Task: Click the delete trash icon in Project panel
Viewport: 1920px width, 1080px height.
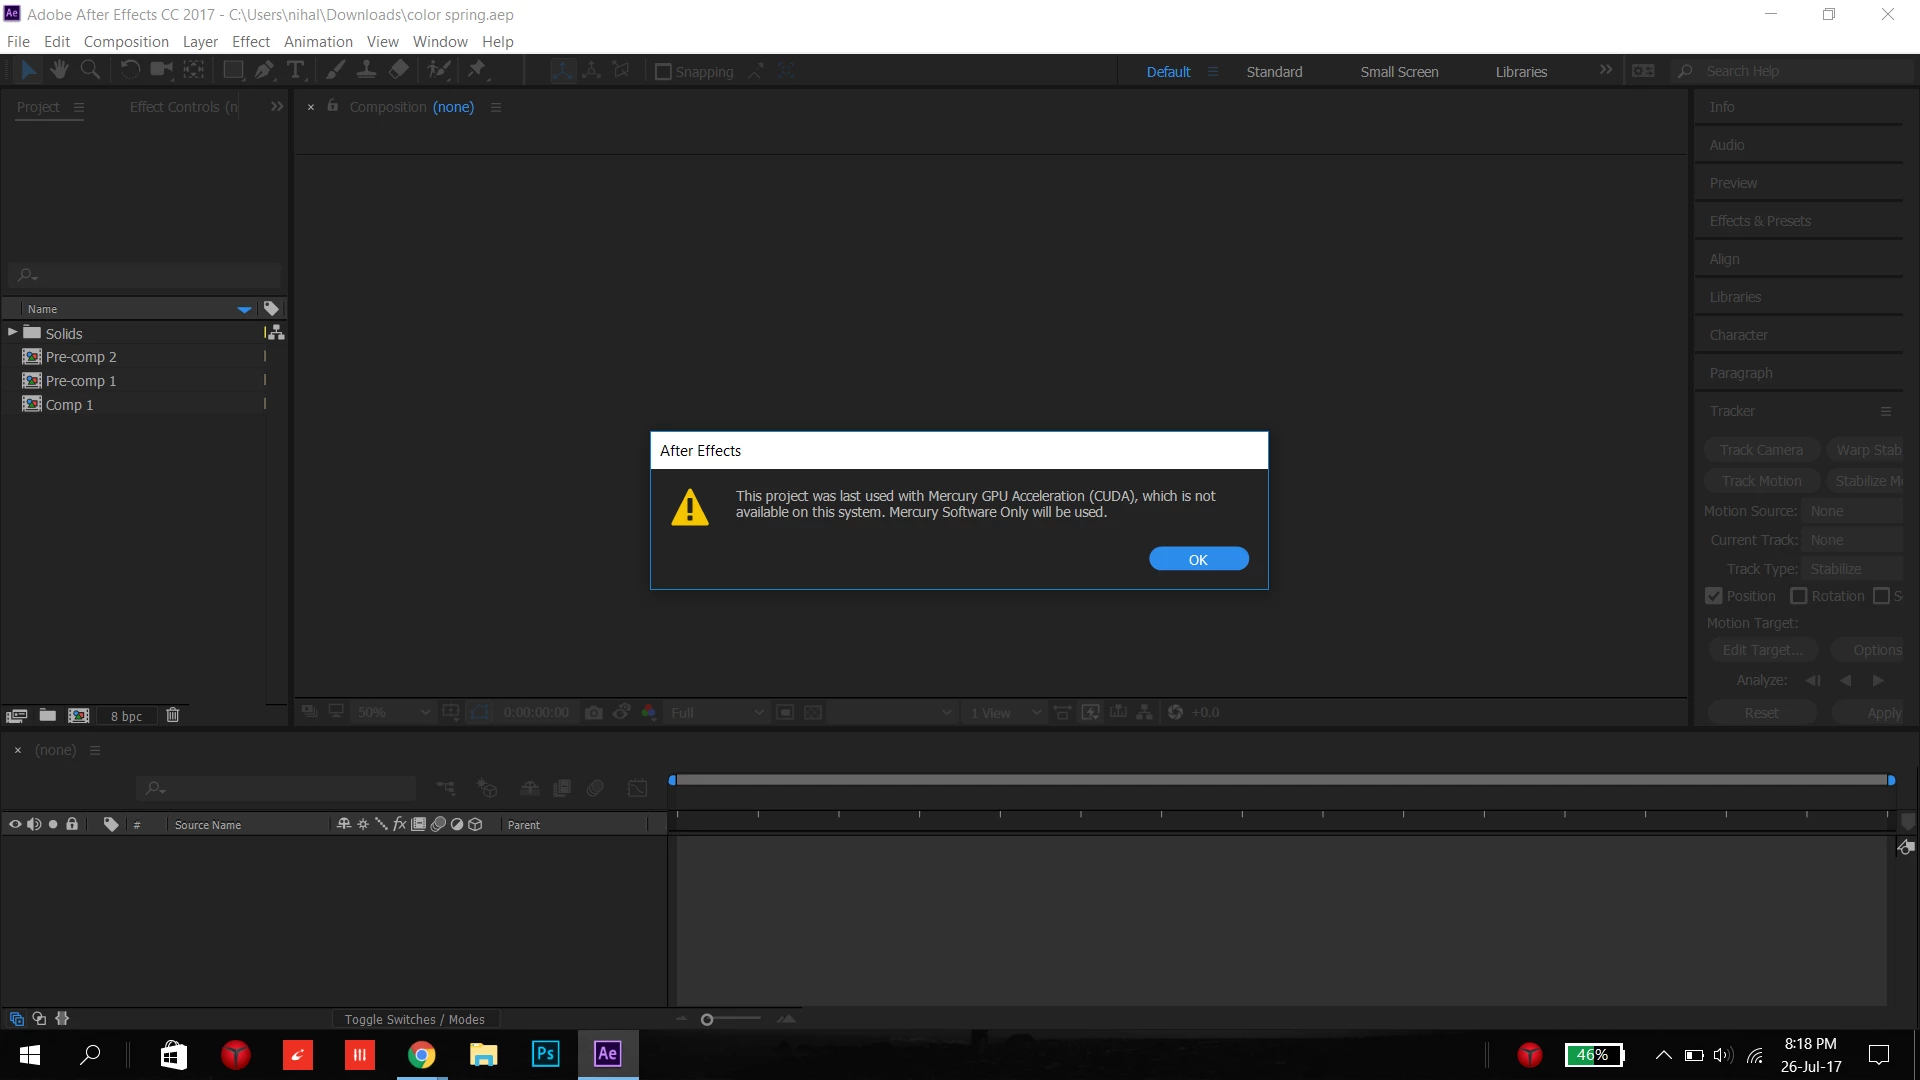Action: point(172,715)
